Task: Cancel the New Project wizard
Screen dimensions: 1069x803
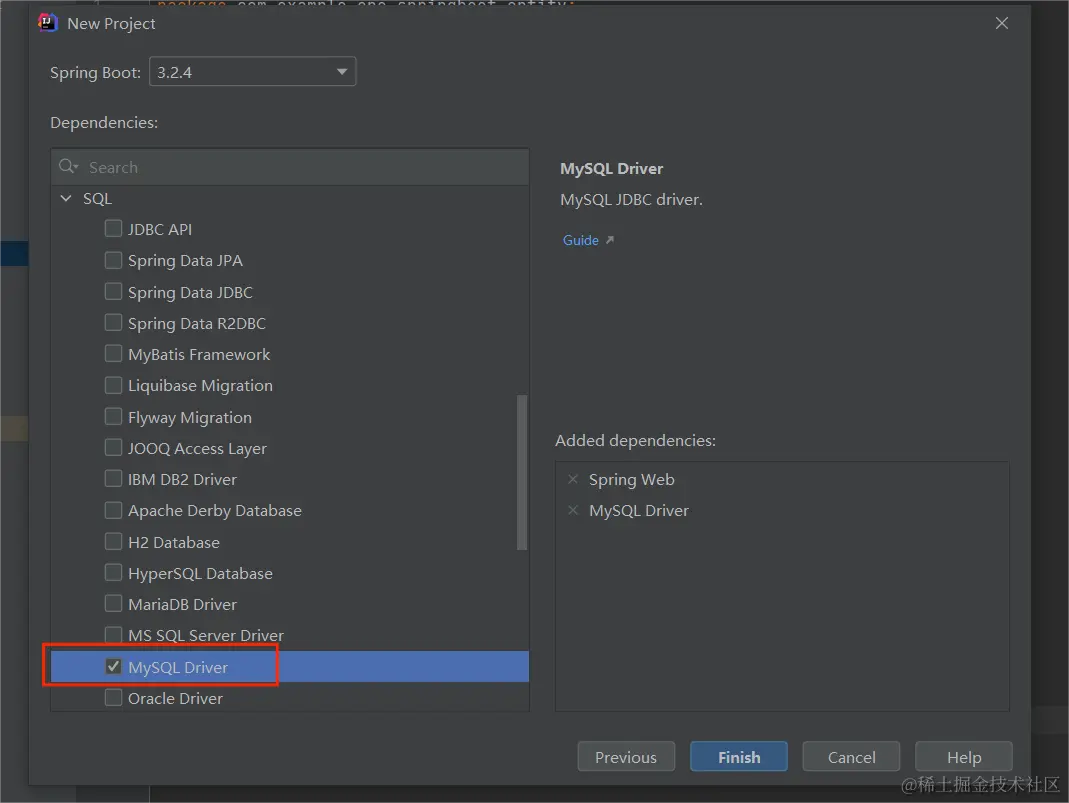Action: (851, 757)
